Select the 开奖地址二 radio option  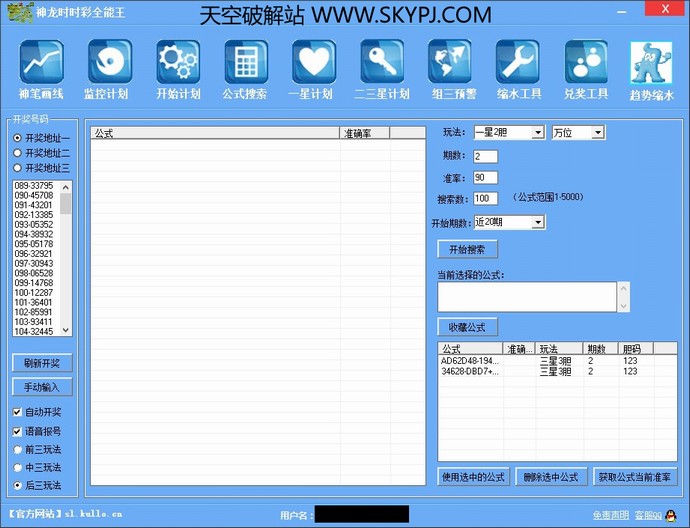pyautogui.click(x=18, y=153)
